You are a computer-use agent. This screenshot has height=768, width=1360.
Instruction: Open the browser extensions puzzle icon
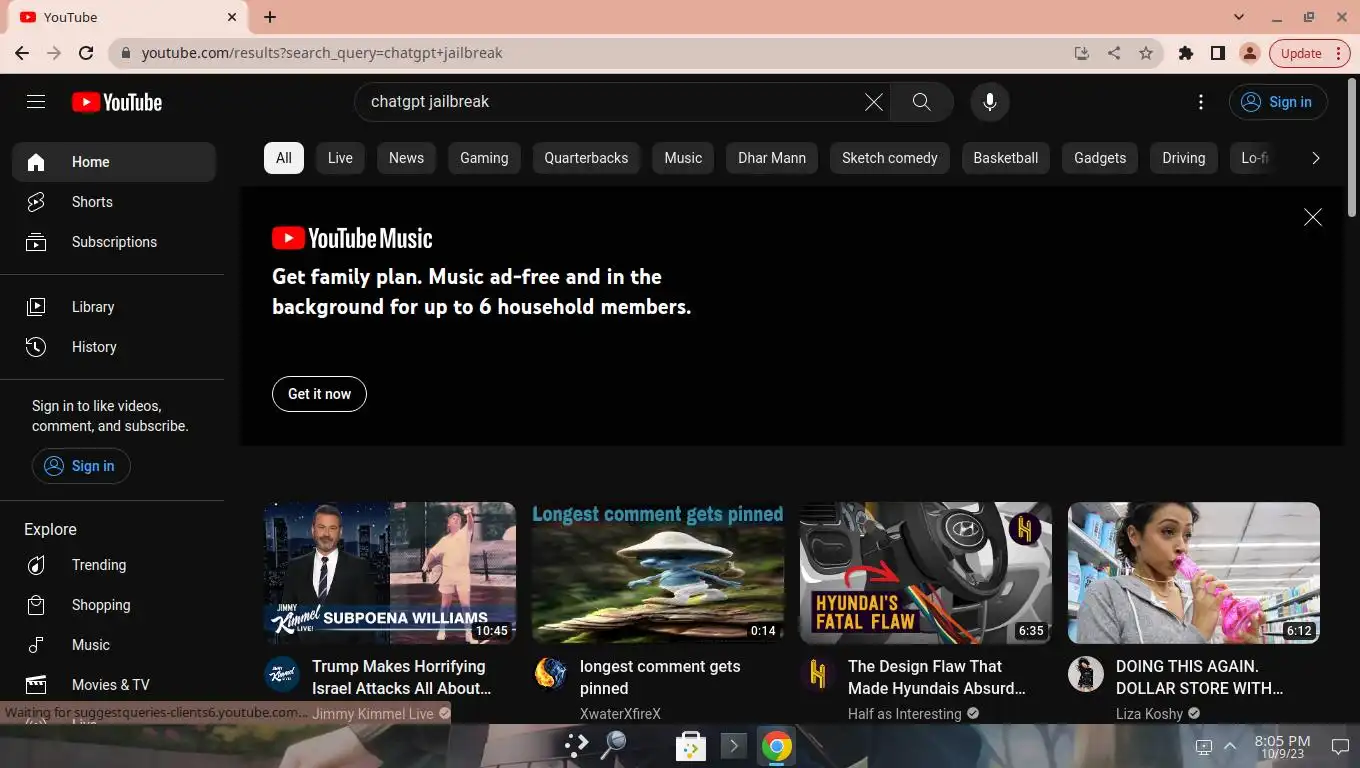tap(1186, 53)
